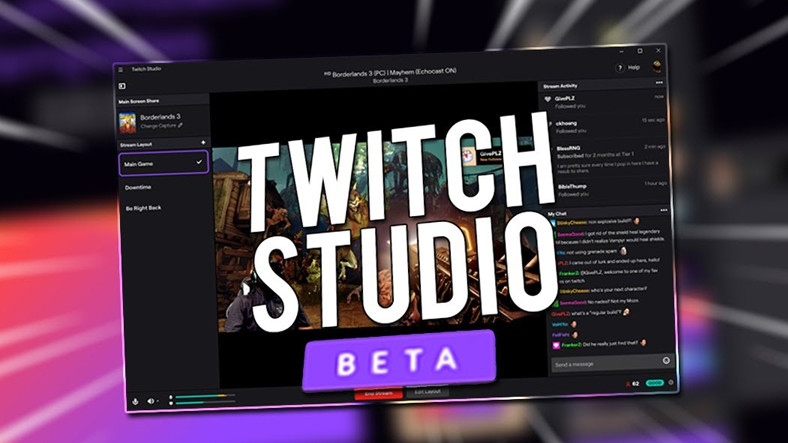Open My Chat three-dot options
Image resolution: width=788 pixels, height=443 pixels.
(x=663, y=210)
